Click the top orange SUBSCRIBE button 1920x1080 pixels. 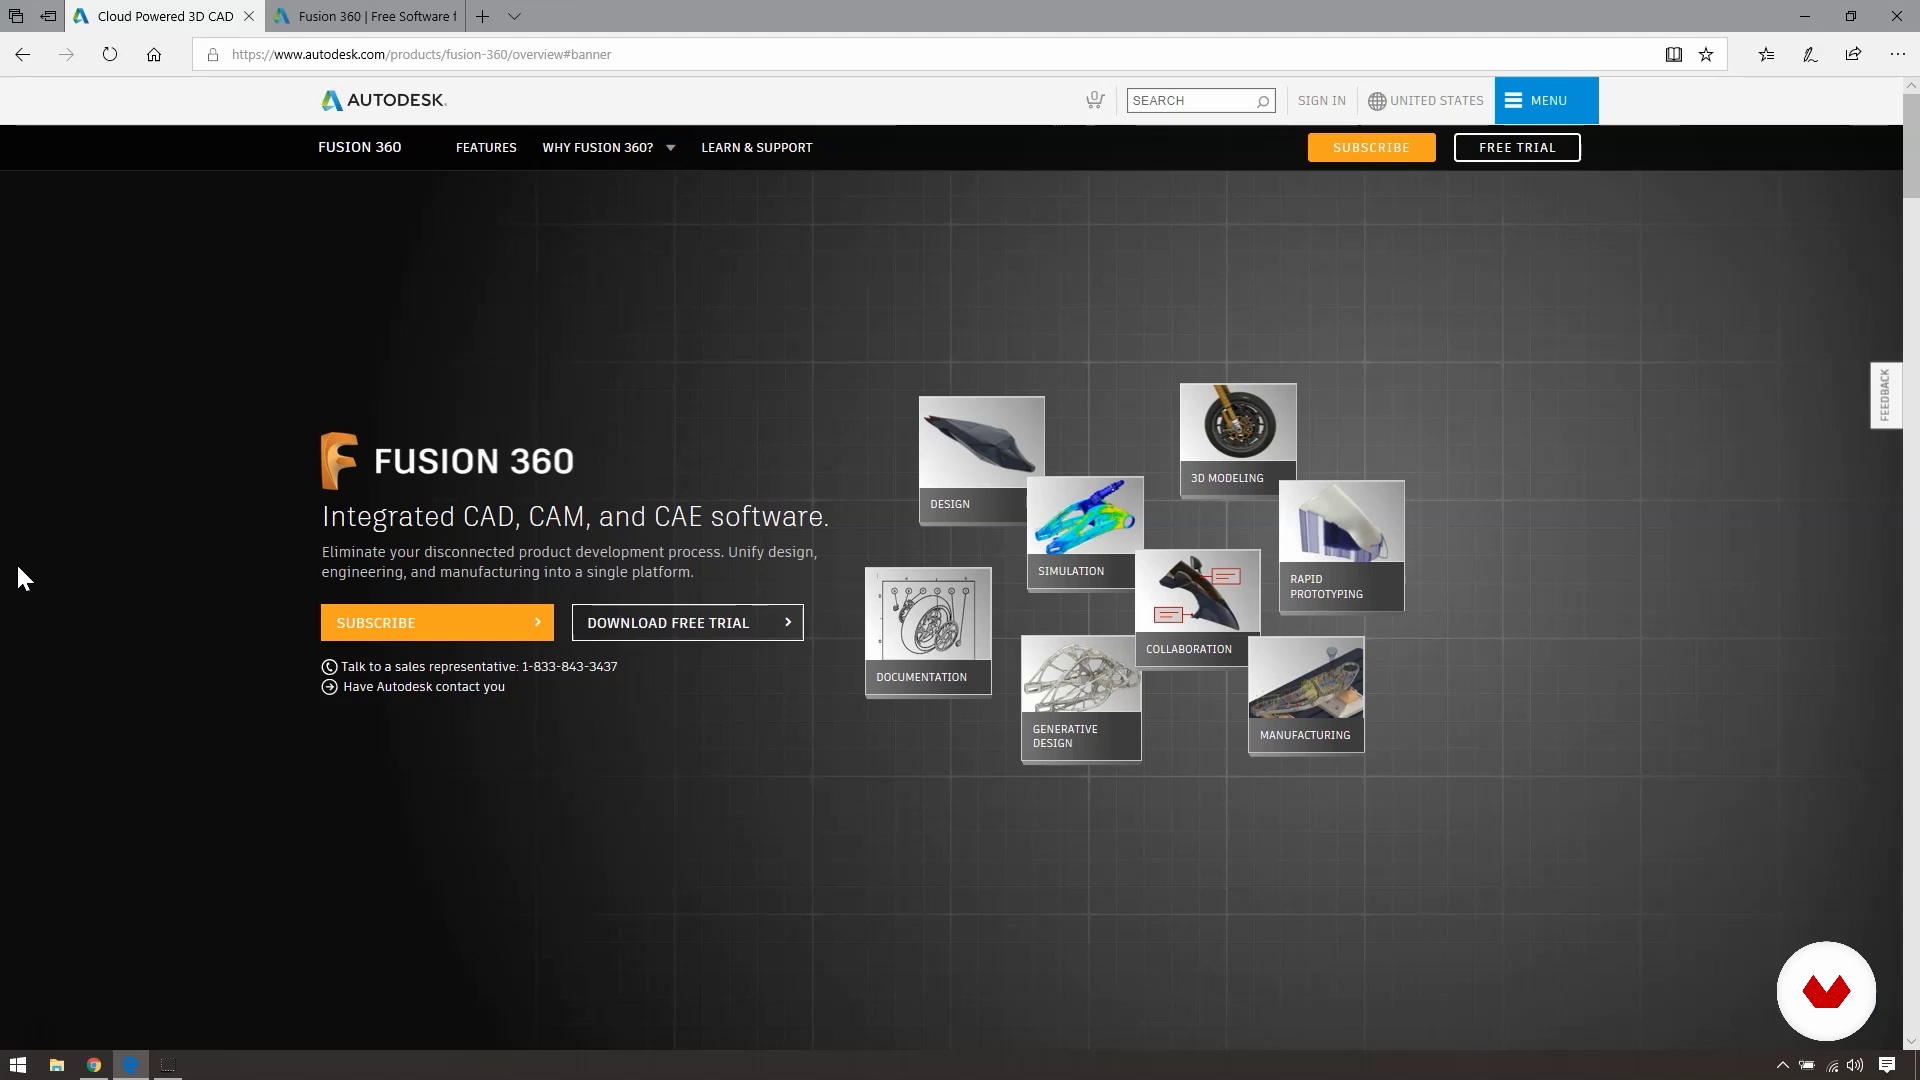click(1371, 147)
